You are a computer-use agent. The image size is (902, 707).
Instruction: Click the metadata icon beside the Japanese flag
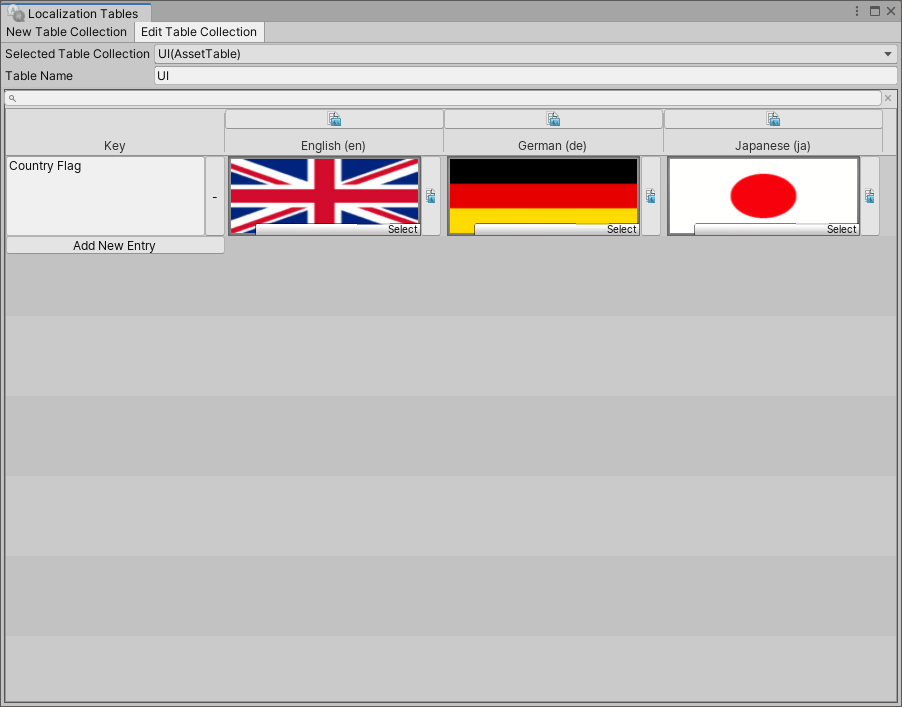870,196
